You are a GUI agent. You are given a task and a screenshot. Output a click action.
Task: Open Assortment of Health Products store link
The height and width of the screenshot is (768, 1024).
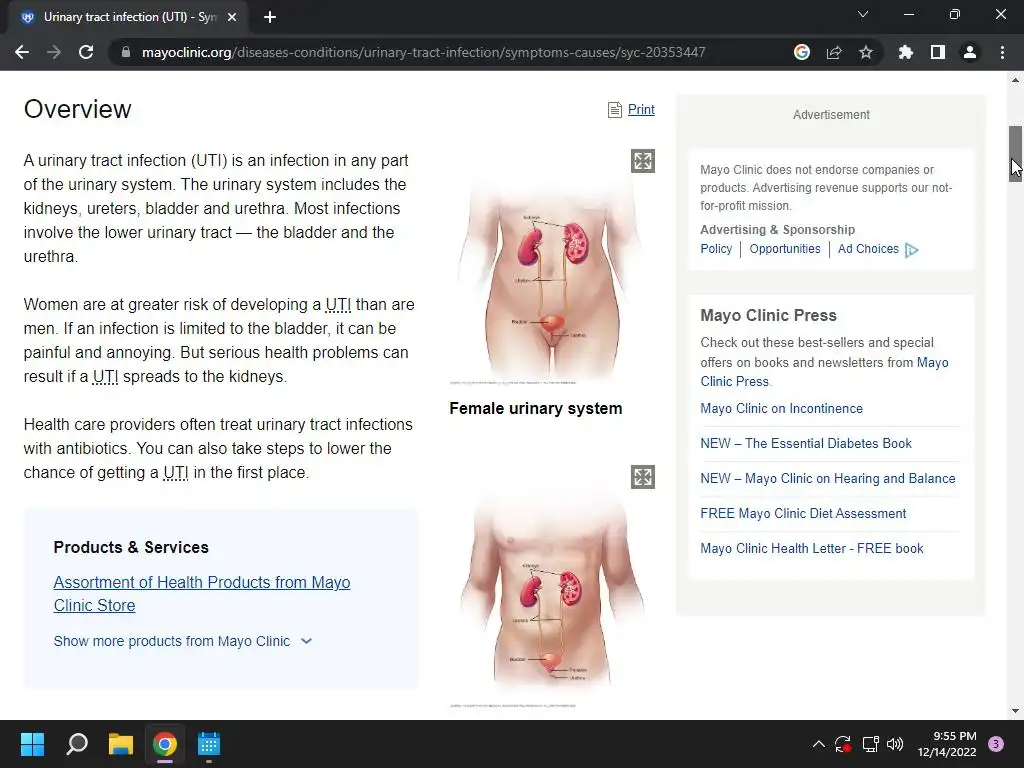click(x=202, y=594)
